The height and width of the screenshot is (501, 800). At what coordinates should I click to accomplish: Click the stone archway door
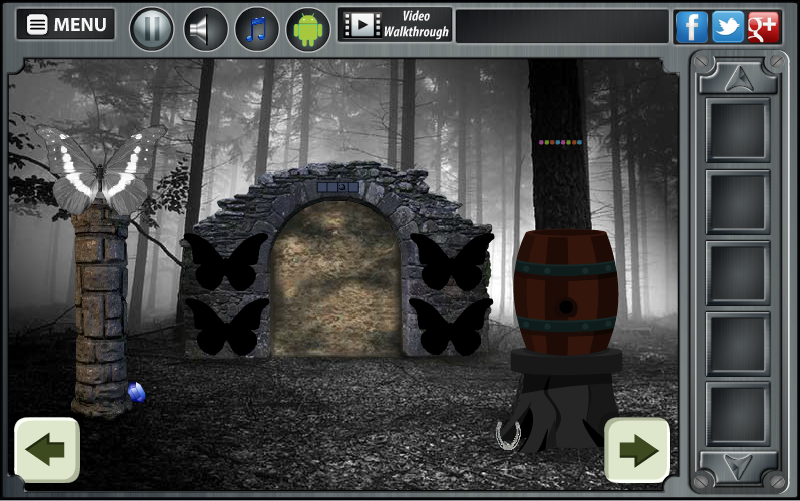coord(336,278)
